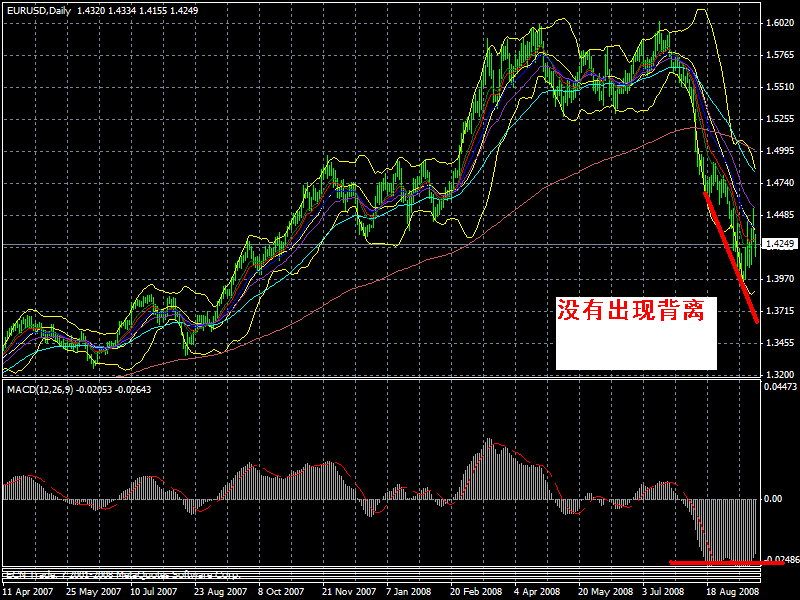The image size is (800, 600).
Task: Click price scale value 1.5765
Action: click(x=780, y=55)
